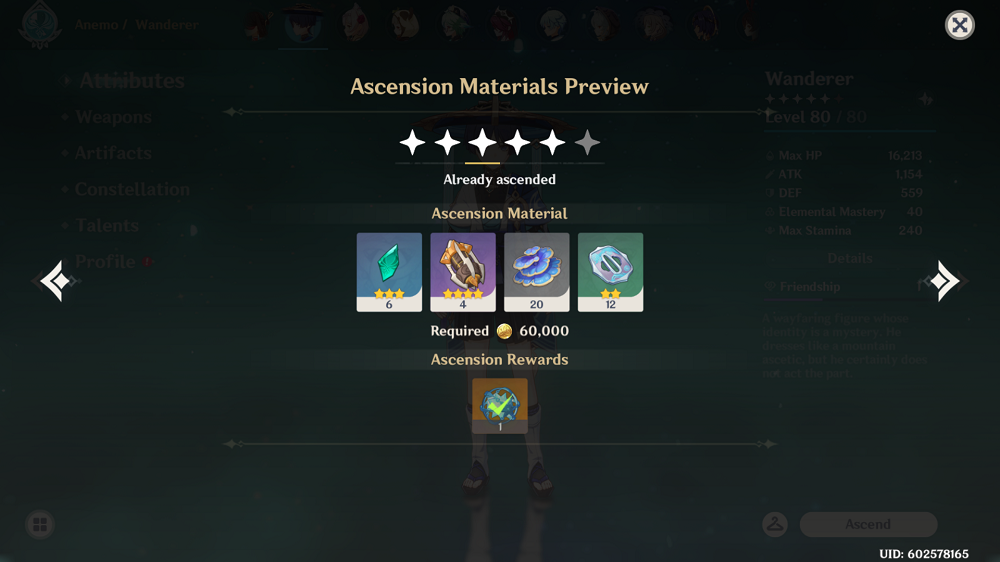Image resolution: width=1000 pixels, height=562 pixels.
Task: Select the third ascension phase star
Action: click(x=482, y=142)
